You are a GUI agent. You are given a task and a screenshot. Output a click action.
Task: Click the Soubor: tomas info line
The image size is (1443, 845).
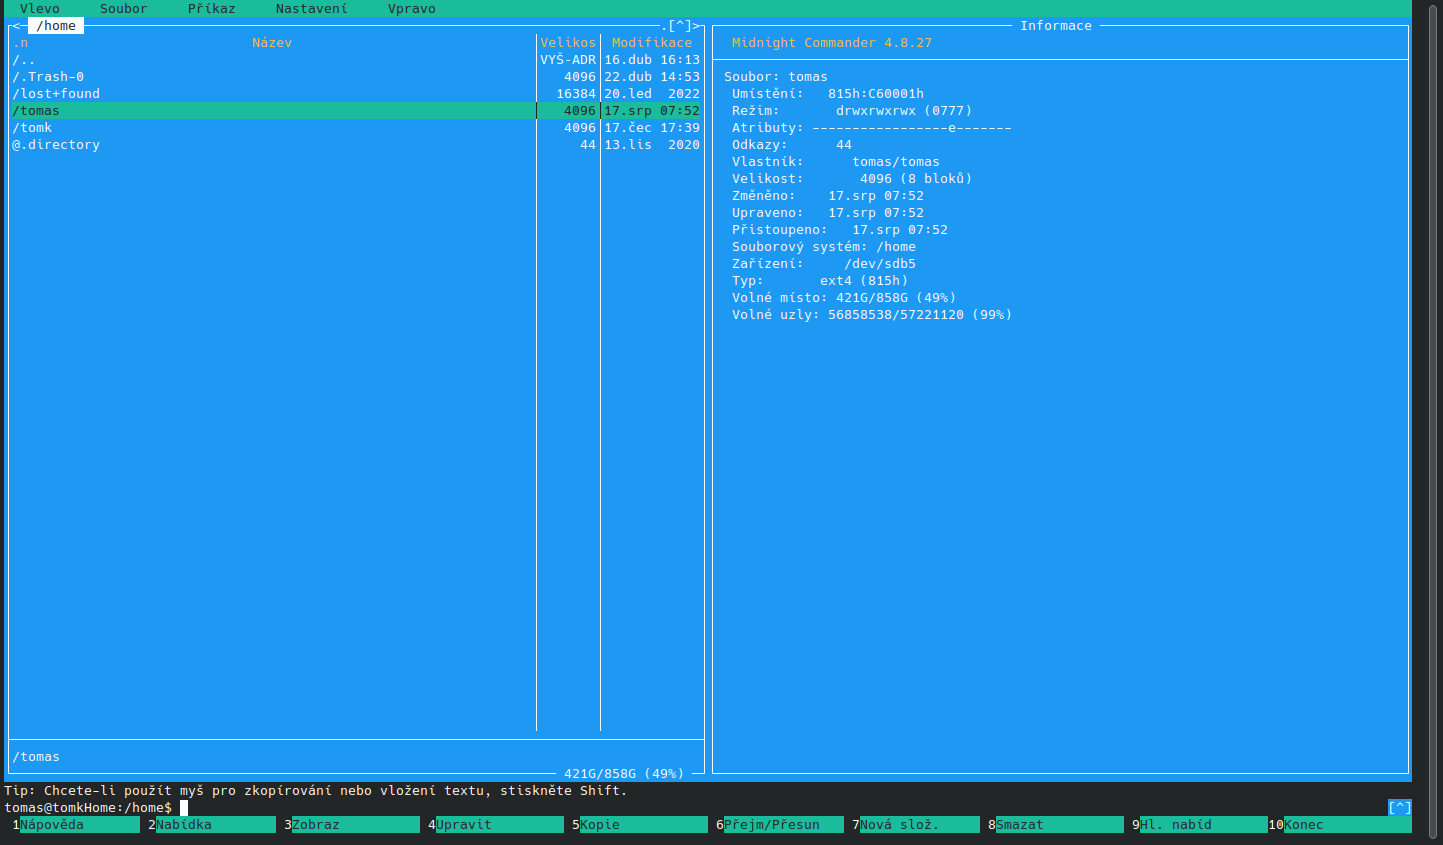(x=776, y=77)
